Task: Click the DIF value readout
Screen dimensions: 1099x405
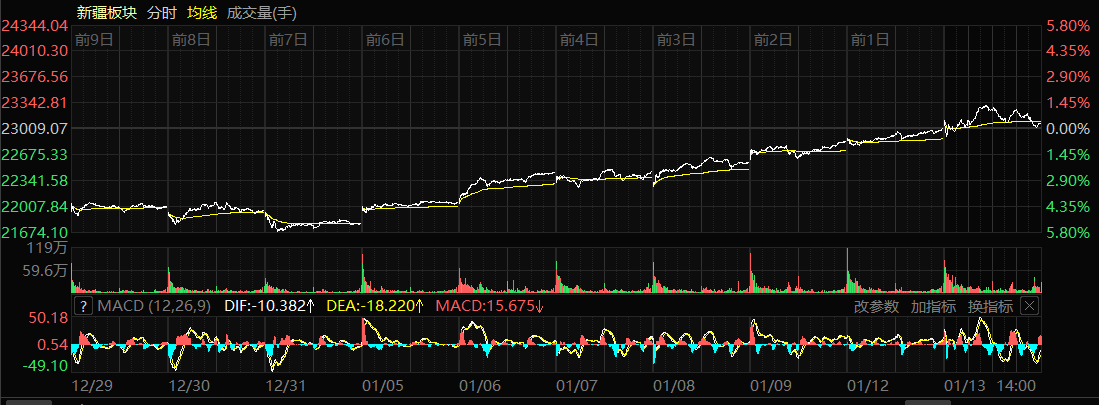Action: coord(269,306)
